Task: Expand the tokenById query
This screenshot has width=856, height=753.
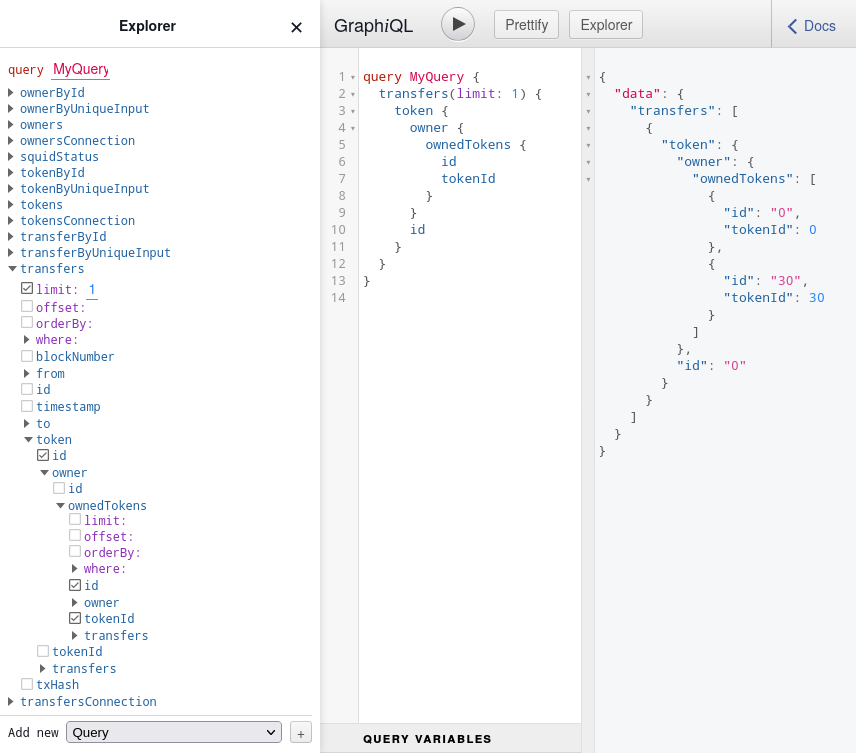Action: click(x=10, y=173)
